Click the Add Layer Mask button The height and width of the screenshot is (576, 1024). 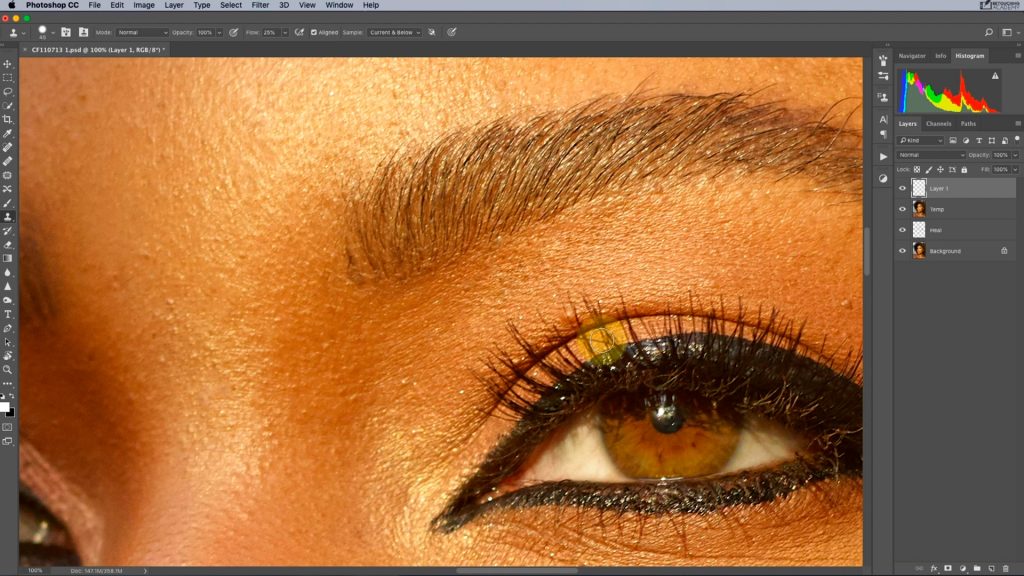click(948, 567)
